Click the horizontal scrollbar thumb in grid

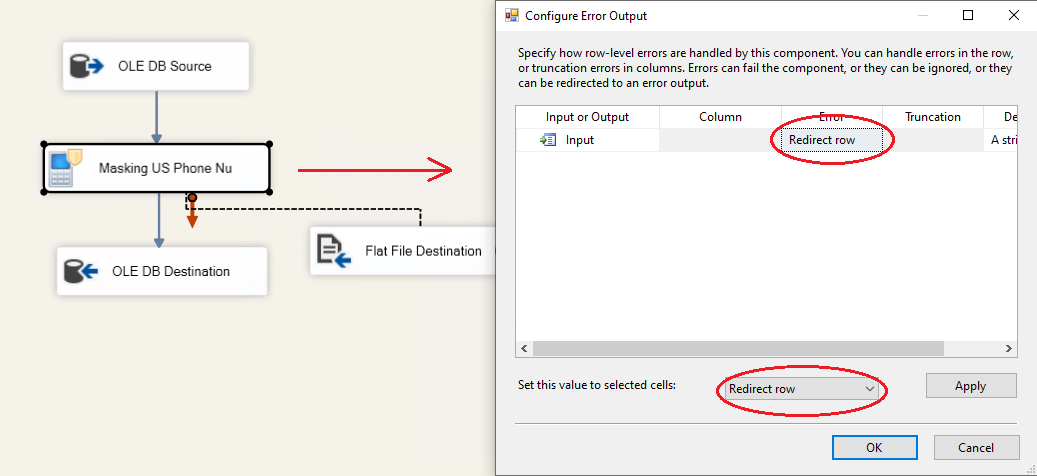[738, 348]
